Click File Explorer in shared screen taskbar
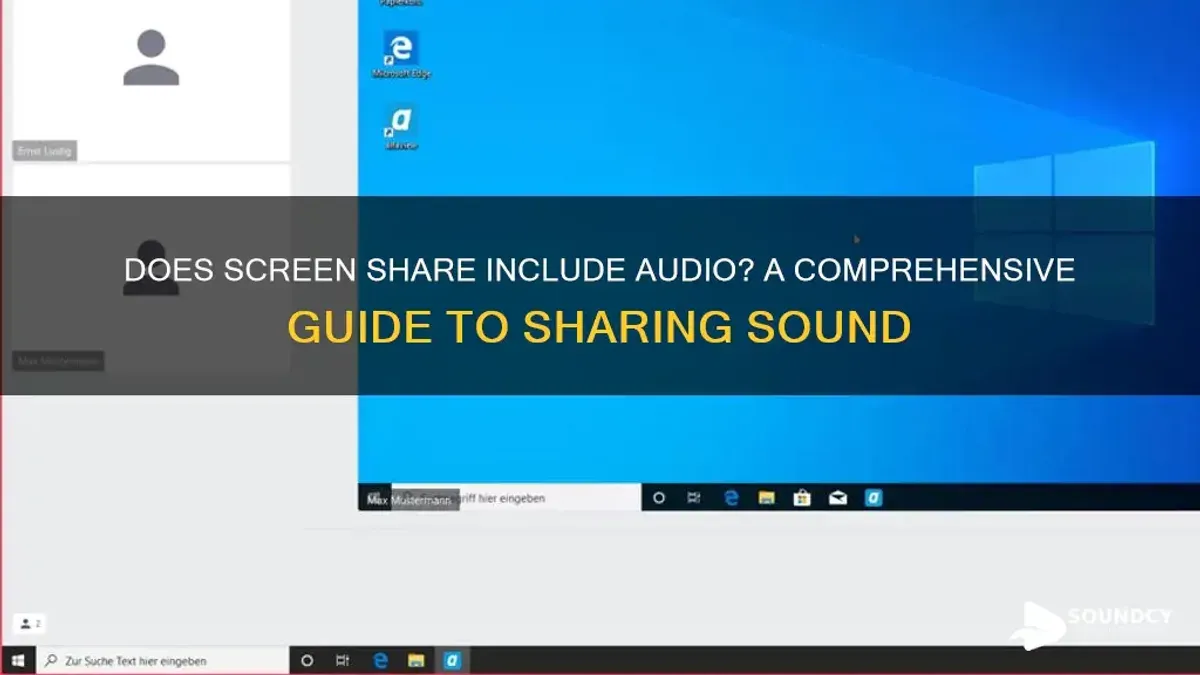1200x675 pixels. coord(766,497)
